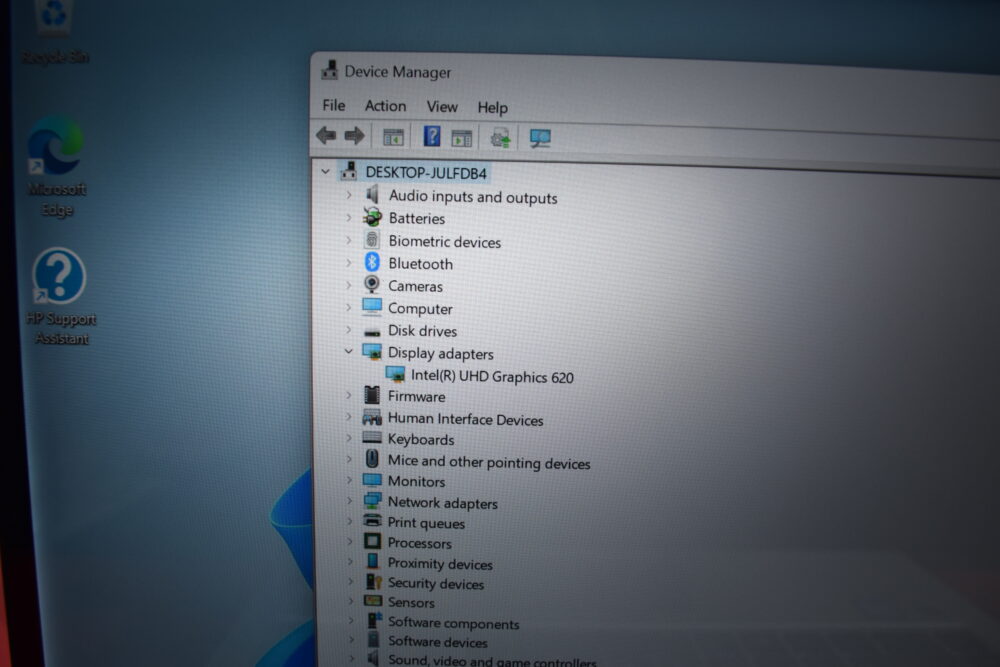Select the Print queues label
Screen dimensions: 1000x667
[x=426, y=523]
